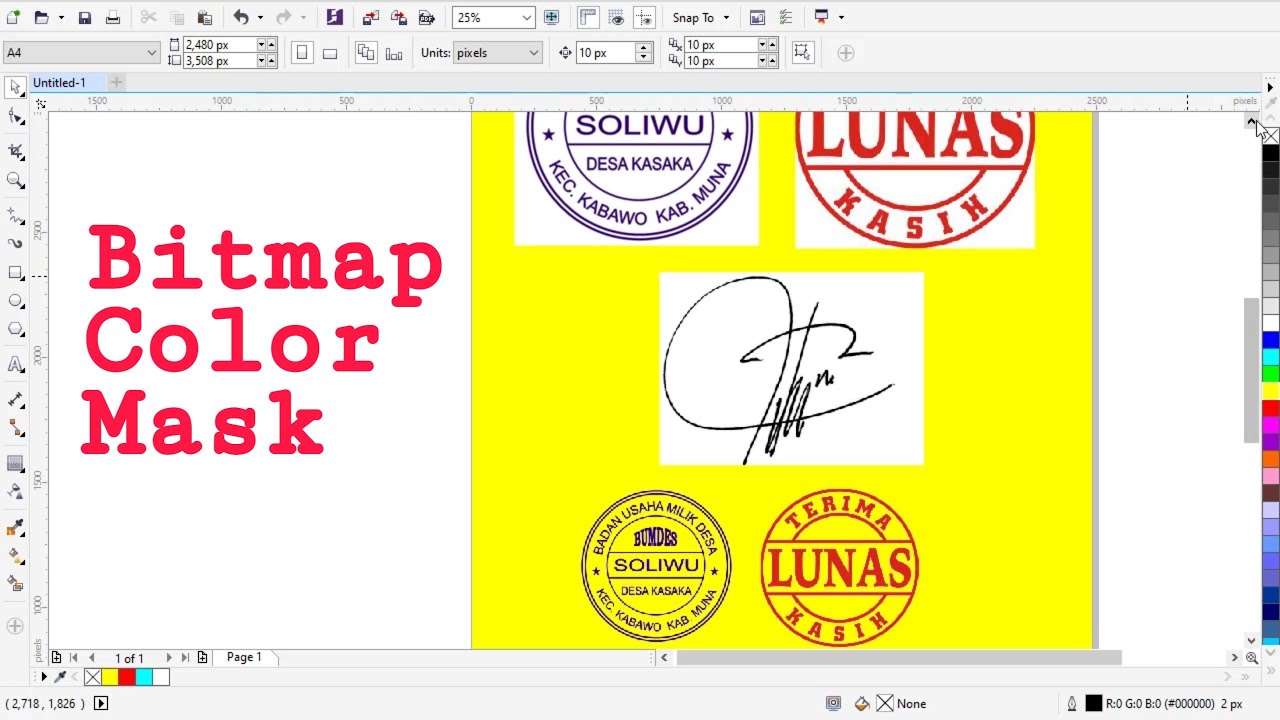Set page orientation to portrait

tap(302, 53)
